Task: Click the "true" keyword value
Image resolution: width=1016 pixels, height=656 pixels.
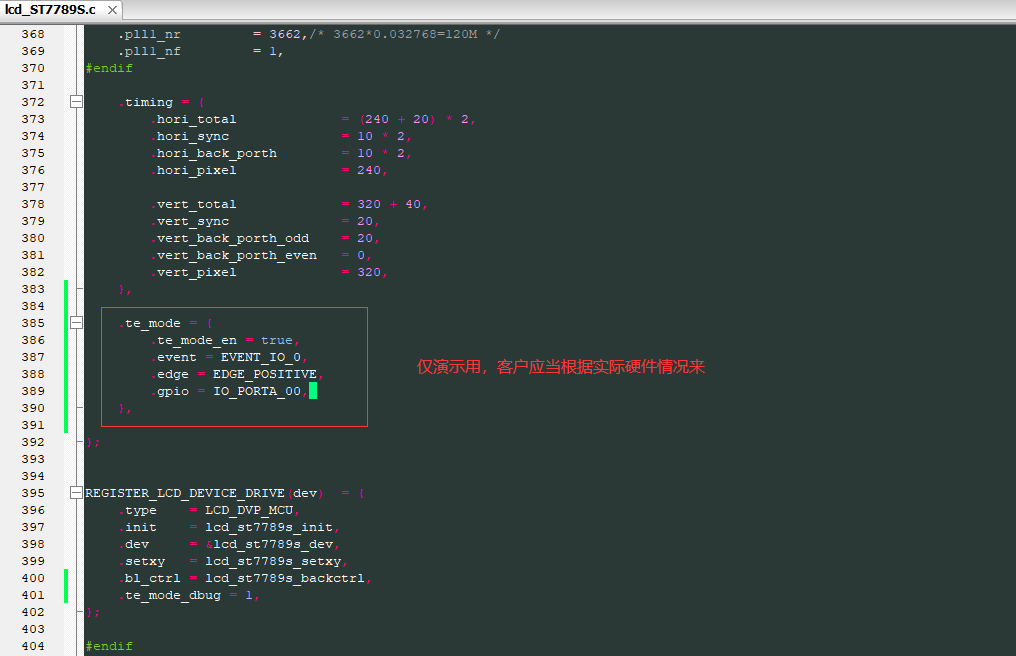Action: tap(277, 340)
